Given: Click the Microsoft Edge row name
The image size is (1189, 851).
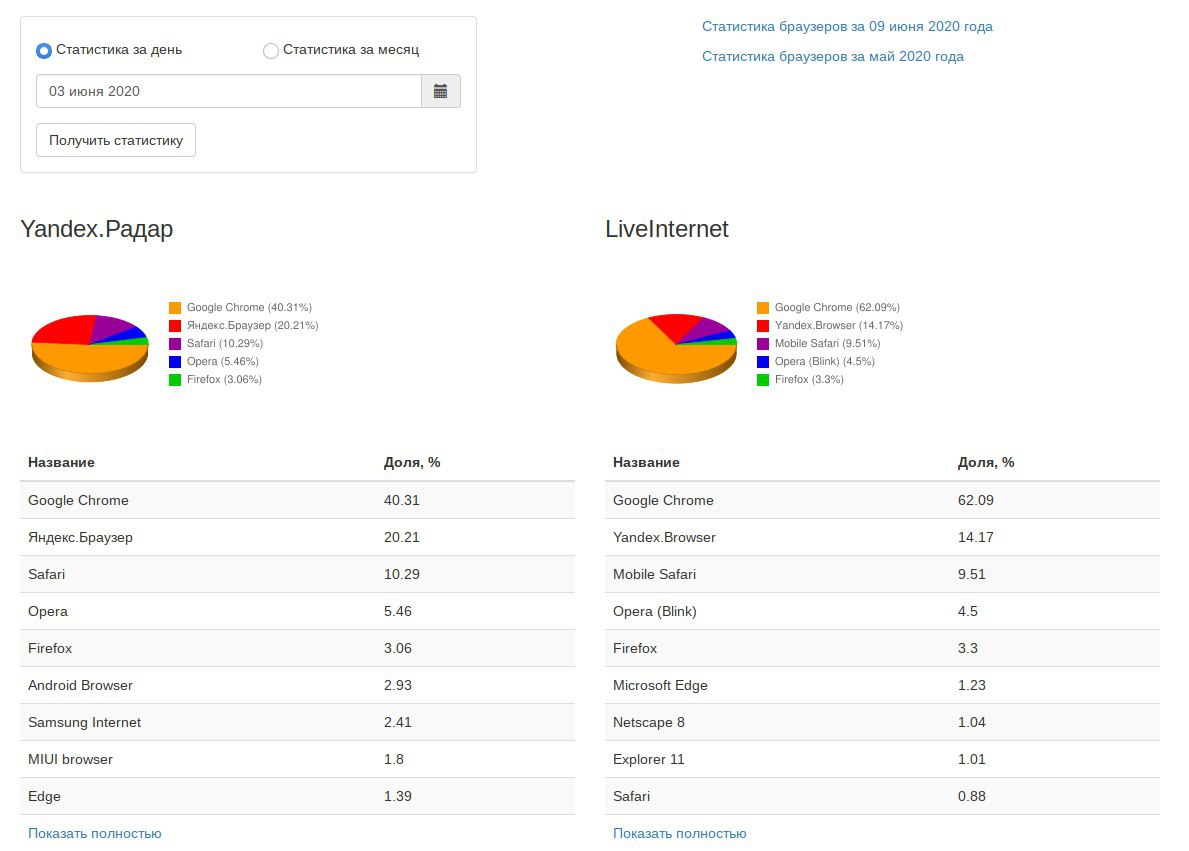Looking at the screenshot, I should point(660,685).
